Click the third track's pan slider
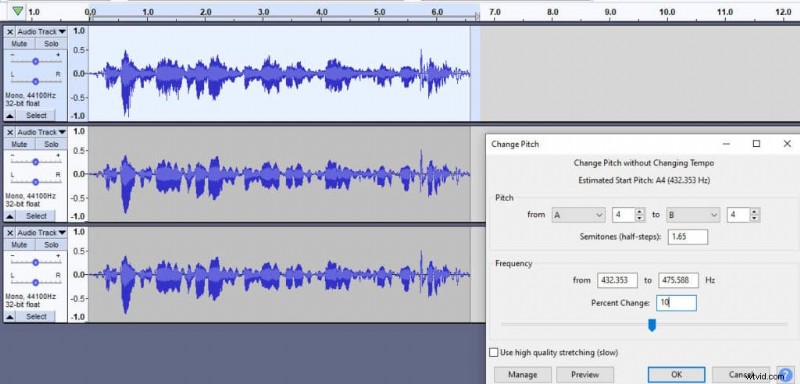The width and height of the screenshot is (800, 384). pos(35,282)
